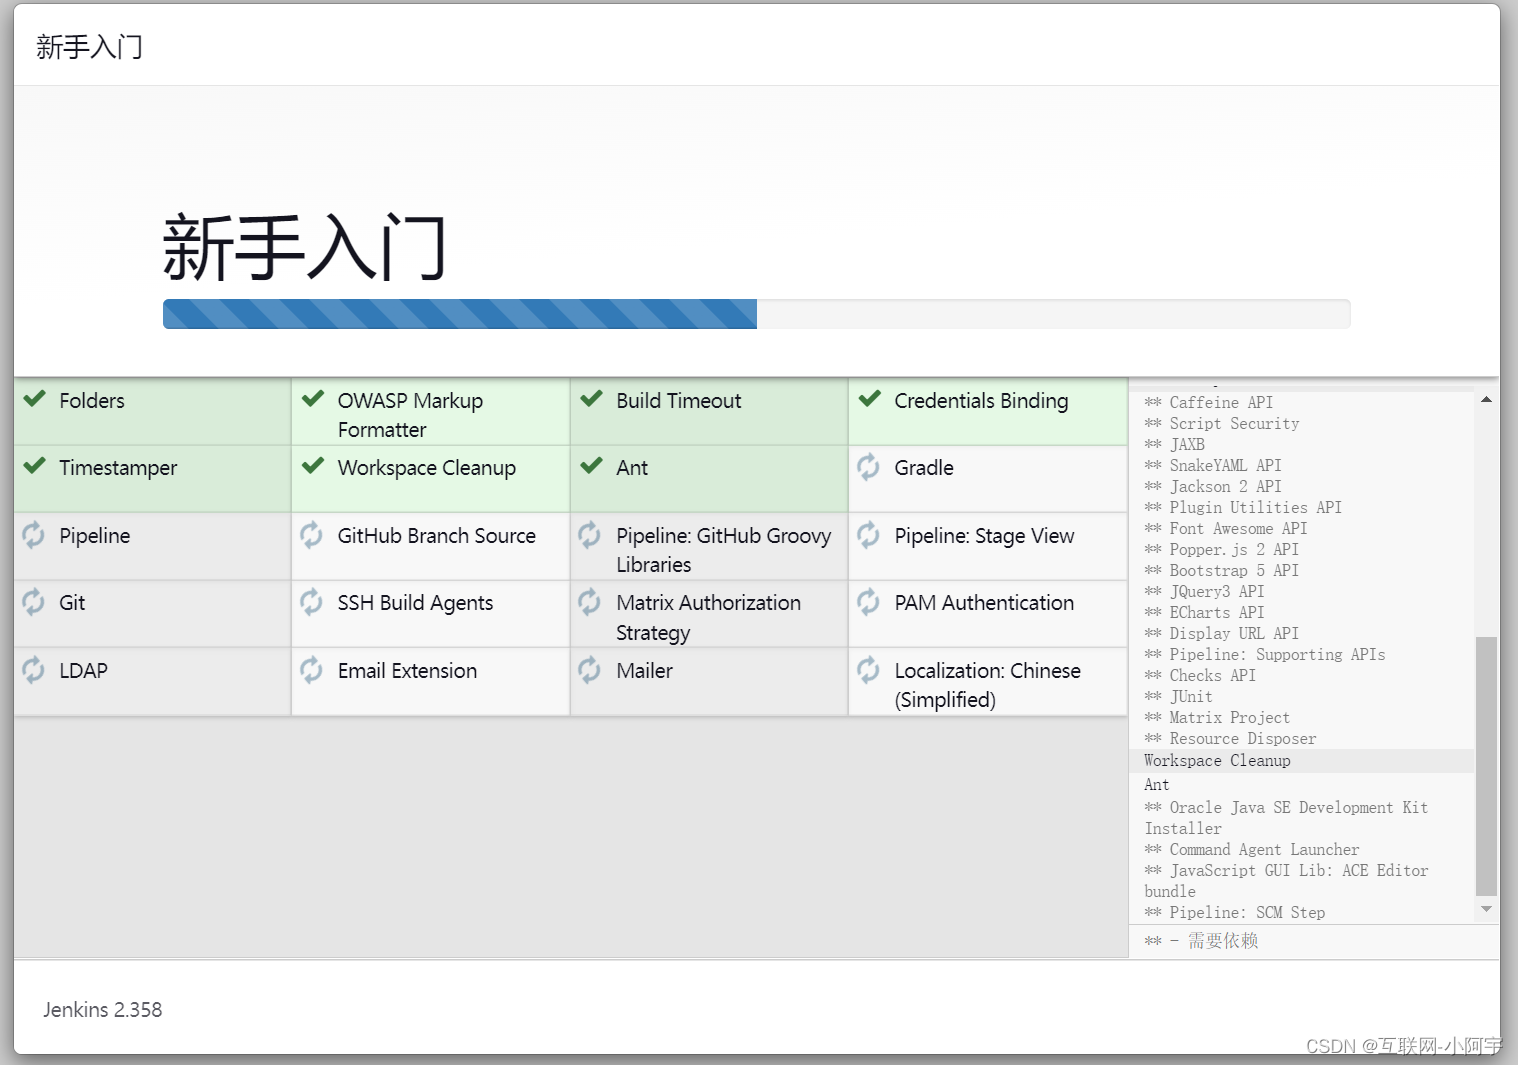Click spinner icon for Pipeline: GitHub Groovy Libraries
The height and width of the screenshot is (1065, 1518).
coord(590,535)
